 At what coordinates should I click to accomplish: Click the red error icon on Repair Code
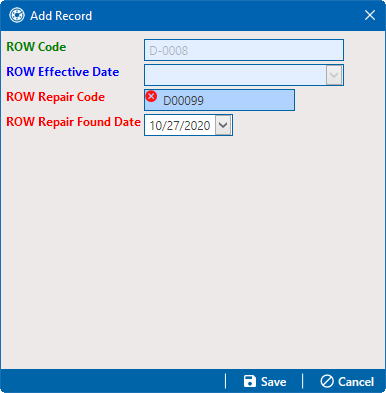click(151, 96)
